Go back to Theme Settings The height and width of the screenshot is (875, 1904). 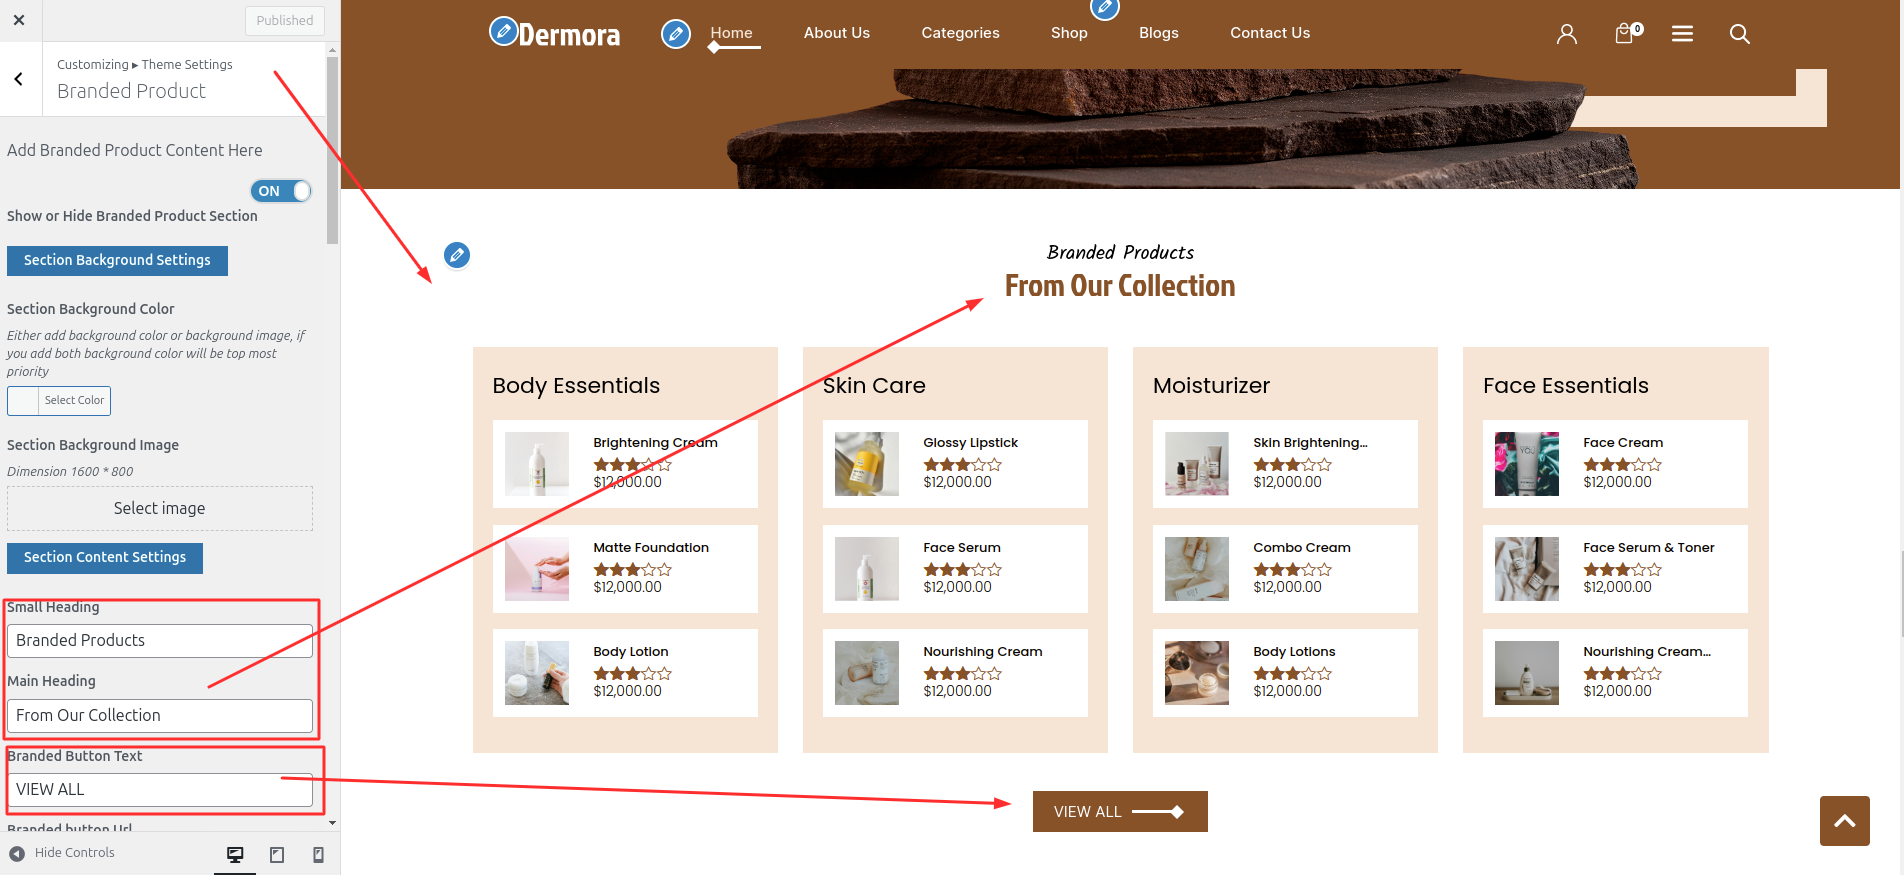19,79
